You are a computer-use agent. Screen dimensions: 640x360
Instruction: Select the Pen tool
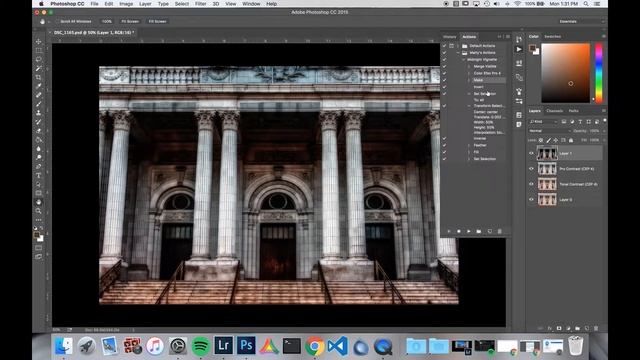(39, 167)
